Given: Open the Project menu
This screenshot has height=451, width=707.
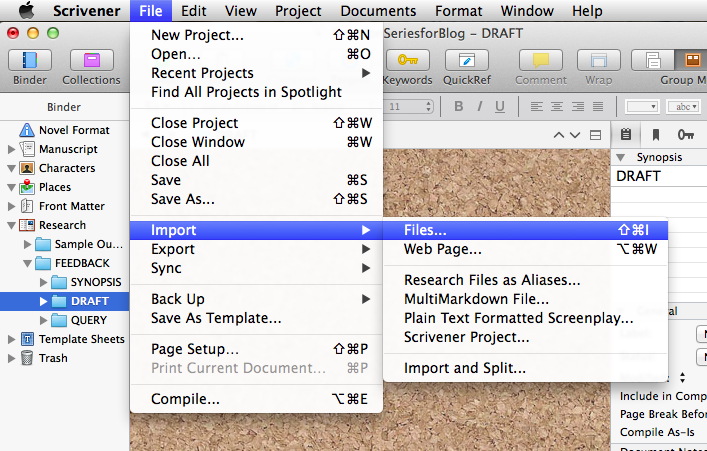Looking at the screenshot, I should pos(298,10).
